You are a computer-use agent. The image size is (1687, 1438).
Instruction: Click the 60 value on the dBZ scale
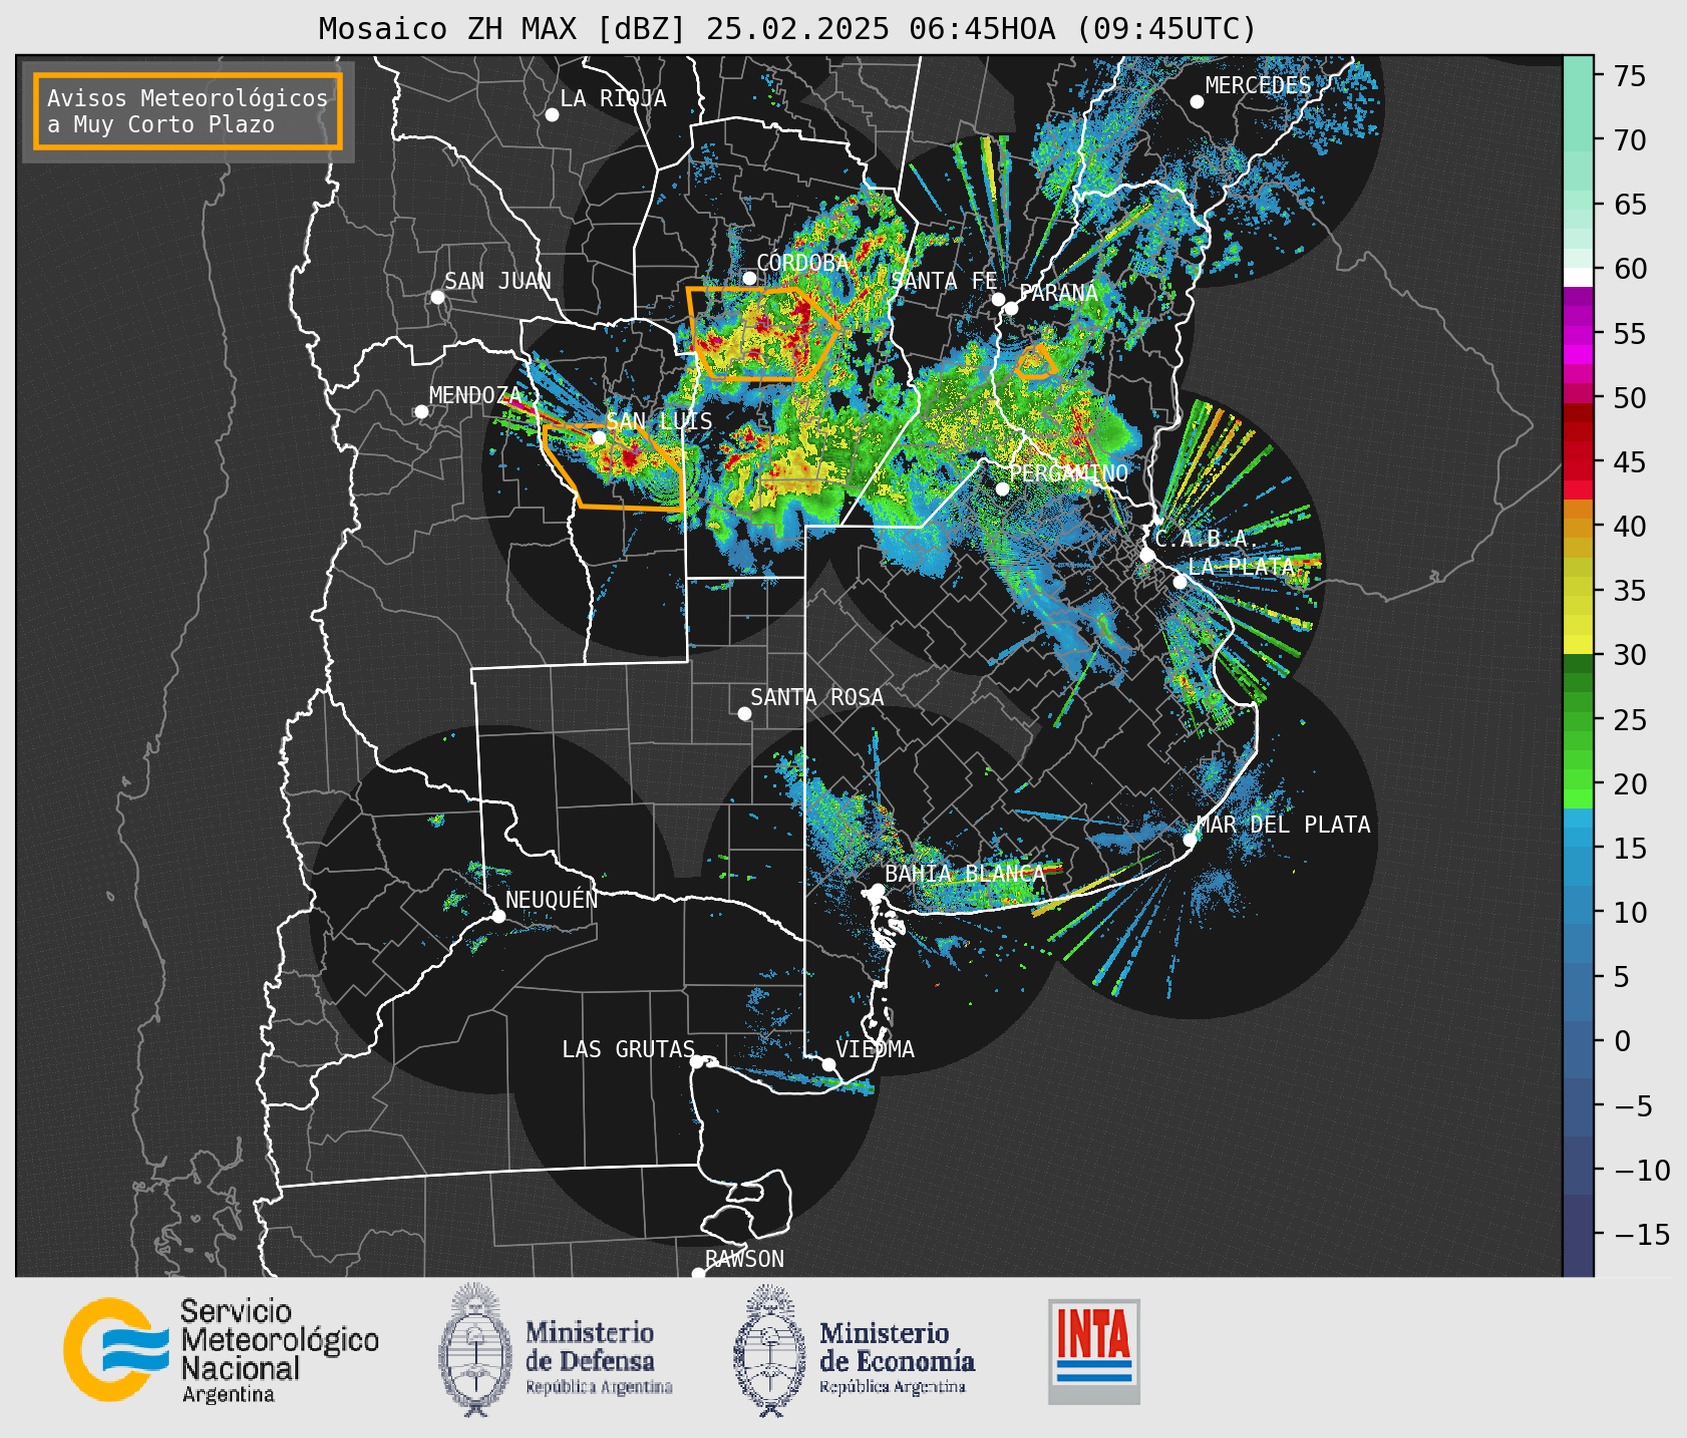click(x=1629, y=269)
